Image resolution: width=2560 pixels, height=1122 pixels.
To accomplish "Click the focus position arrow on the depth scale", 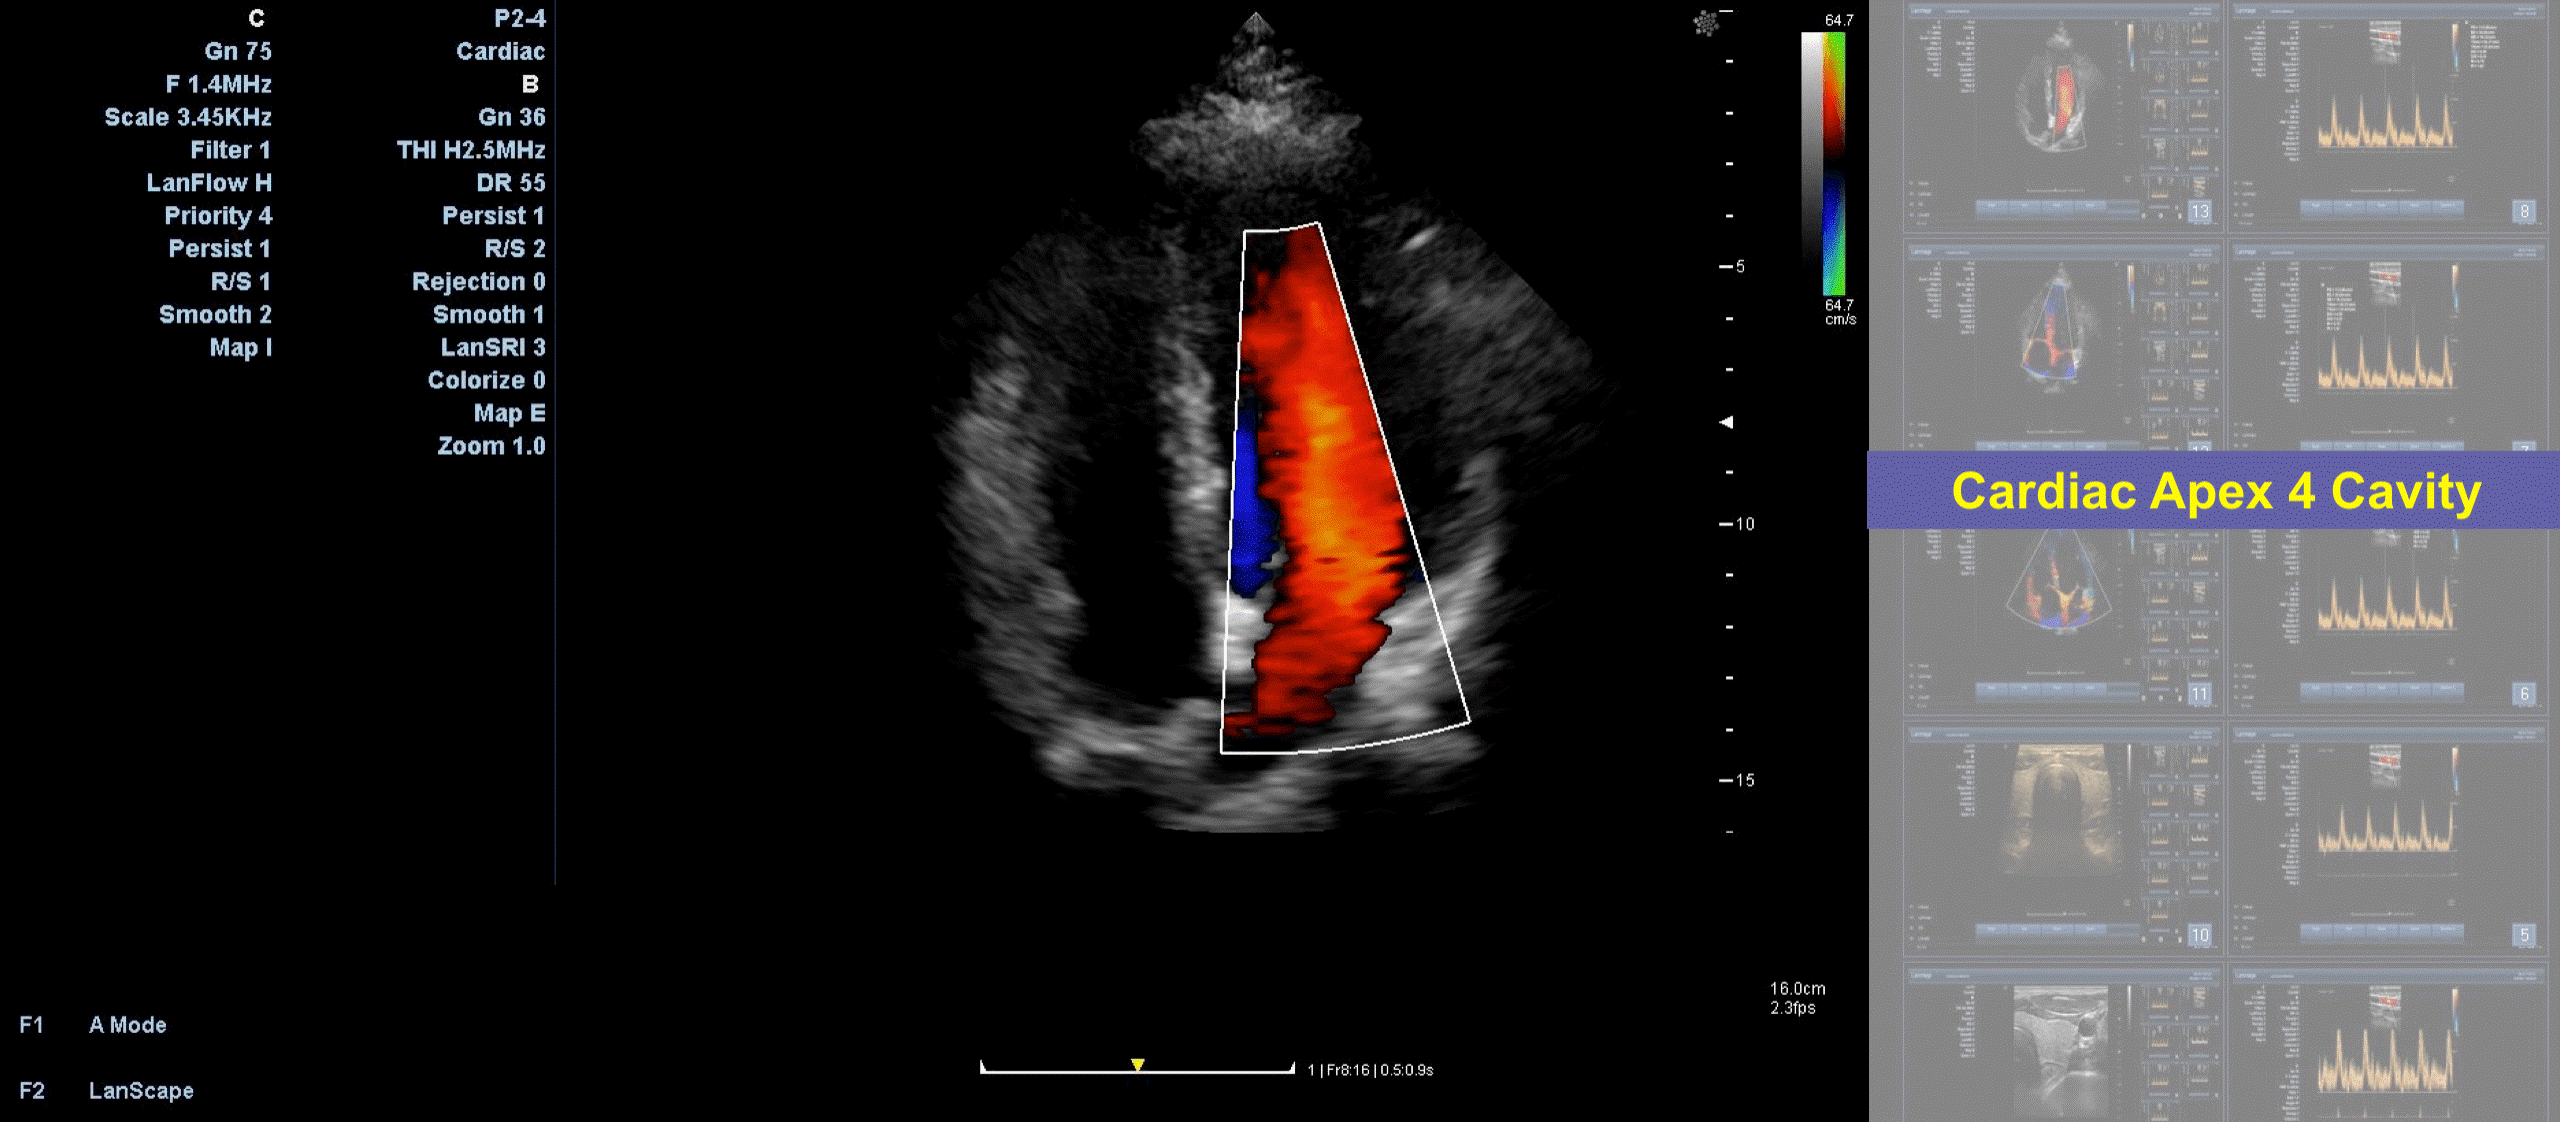I will tap(1726, 422).
